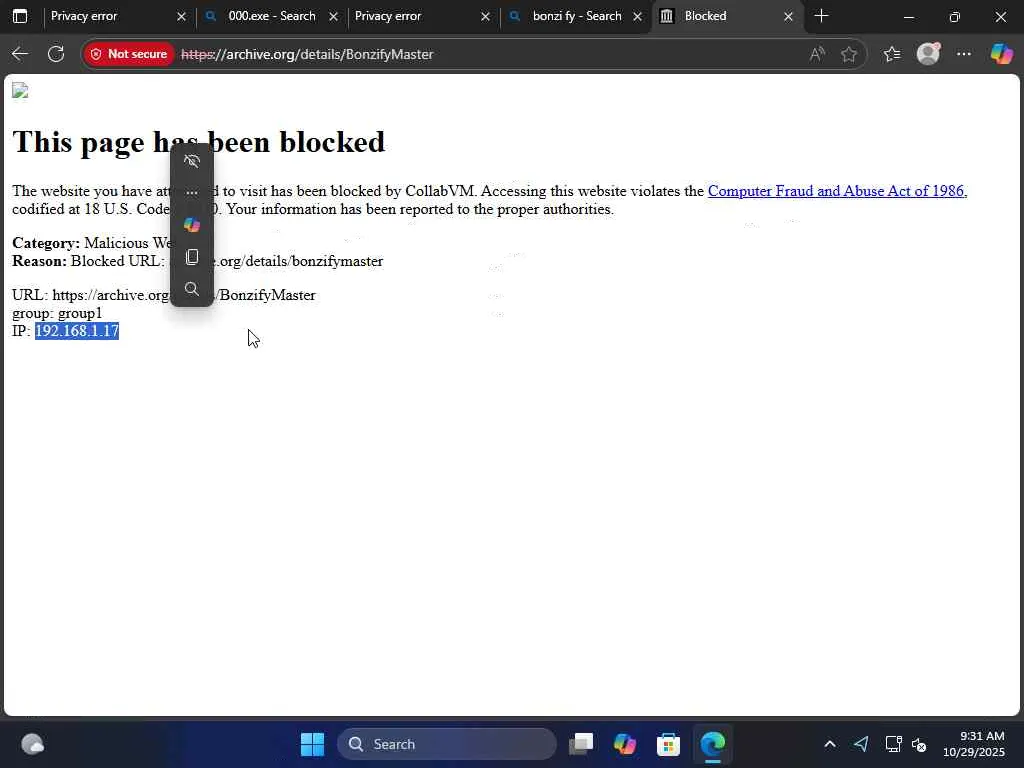Open more options in selection menu
This screenshot has width=1024, height=768.
click(x=191, y=193)
